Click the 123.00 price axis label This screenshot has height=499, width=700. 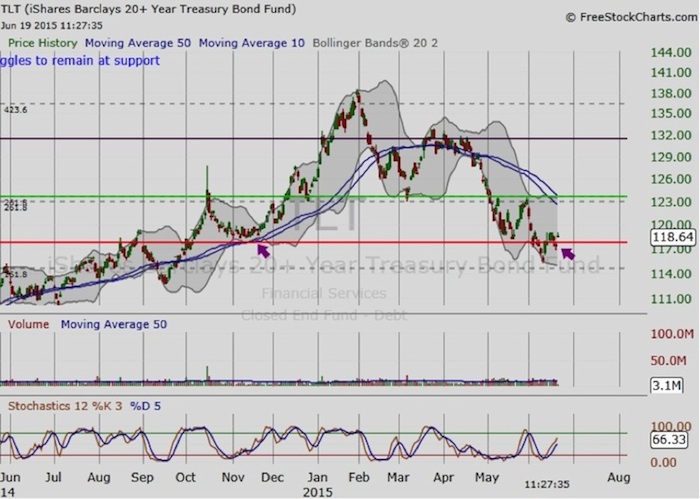671,202
